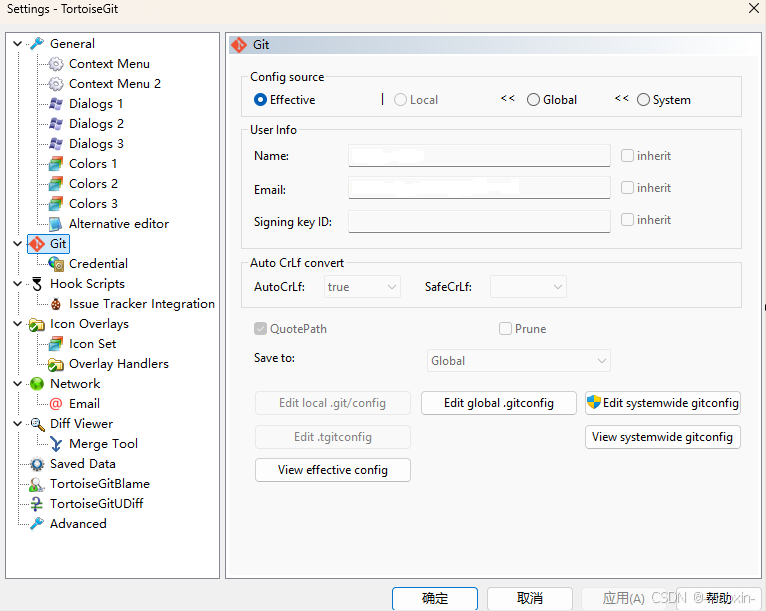Click View systemwide gitconfig button

(663, 437)
